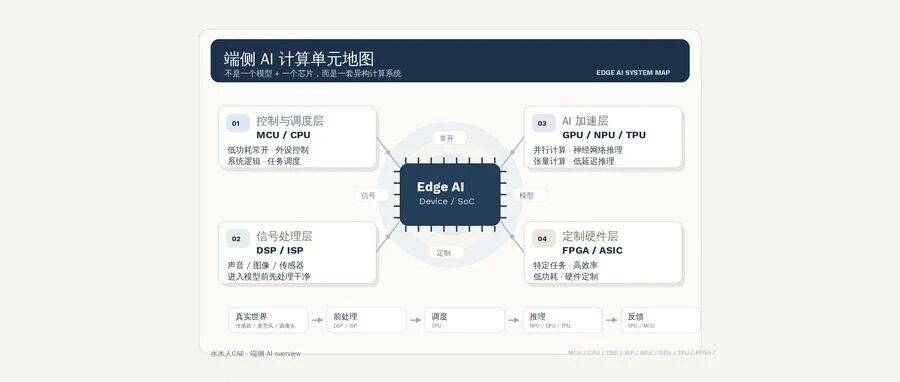This screenshot has height=382, width=900.
Task: Open the 前处理 flow step card
Action: coord(366,320)
